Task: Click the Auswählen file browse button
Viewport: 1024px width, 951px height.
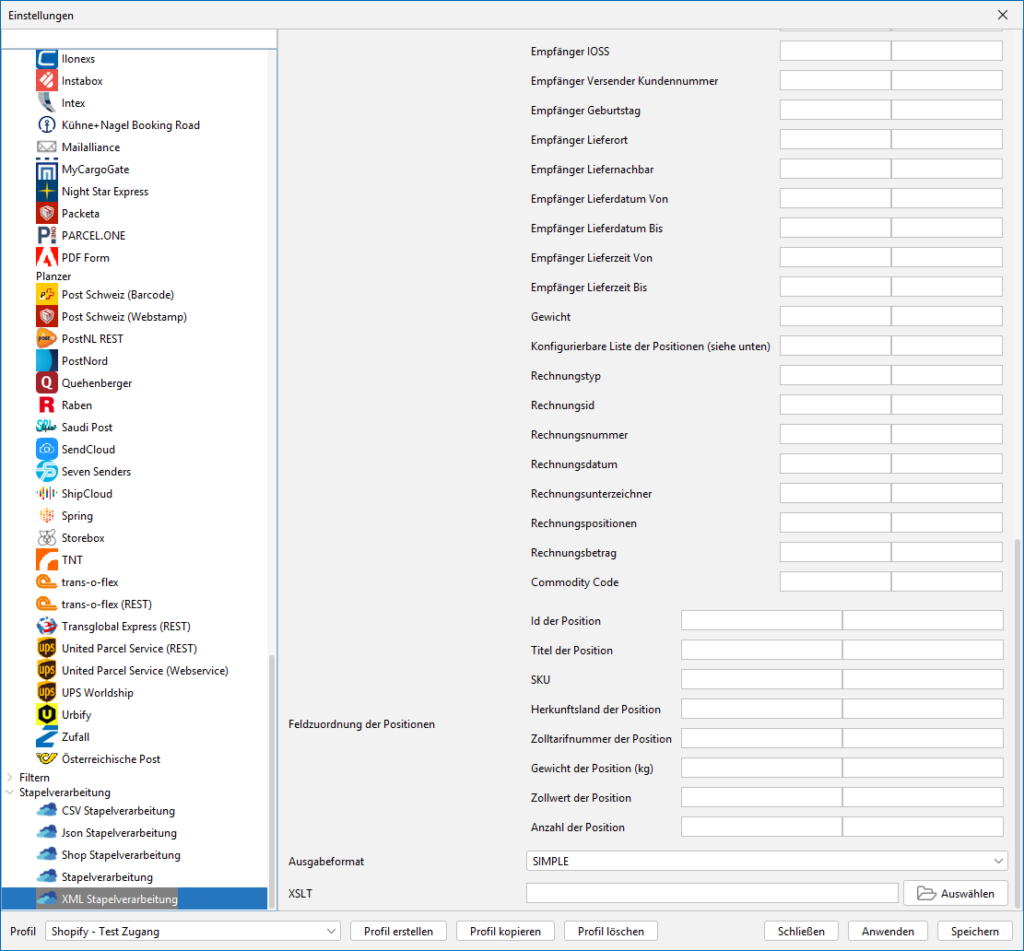Action: click(955, 893)
